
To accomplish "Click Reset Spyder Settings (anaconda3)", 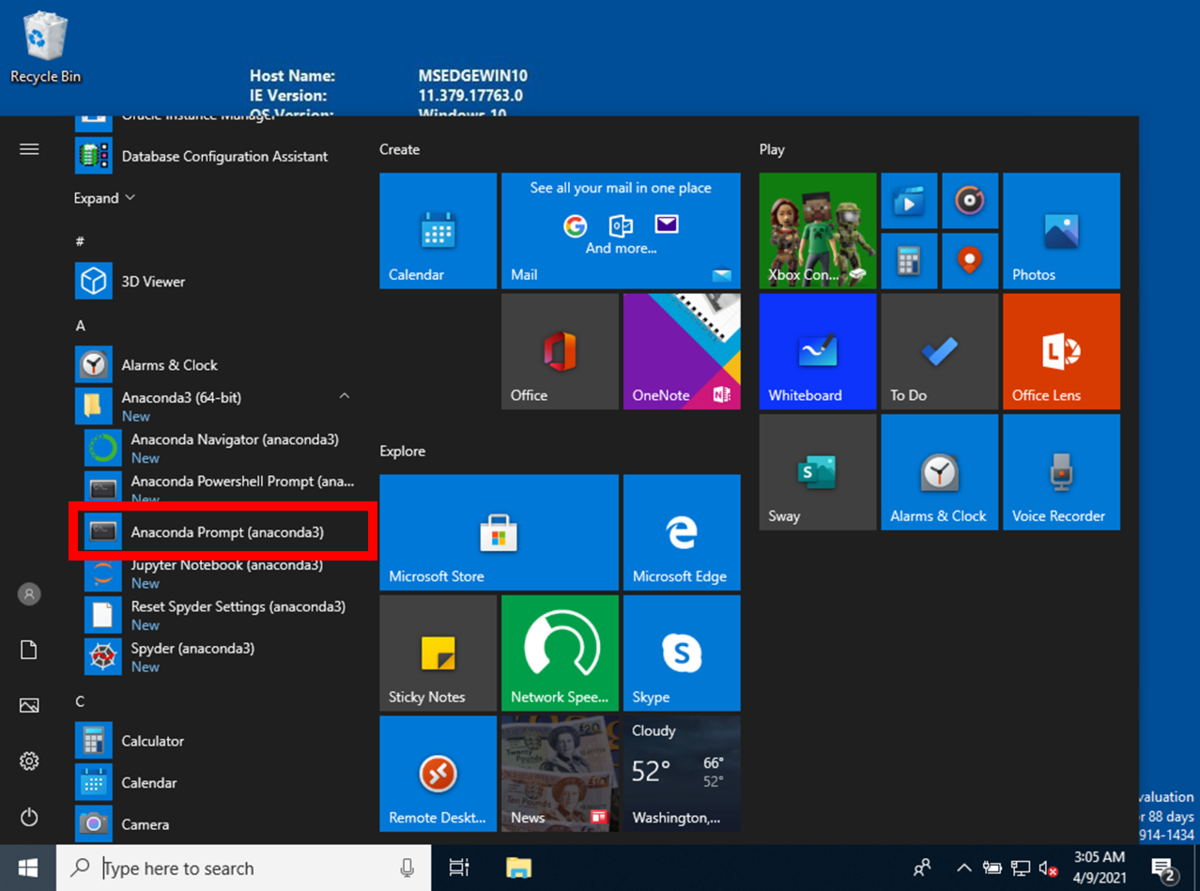I will click(222, 615).
